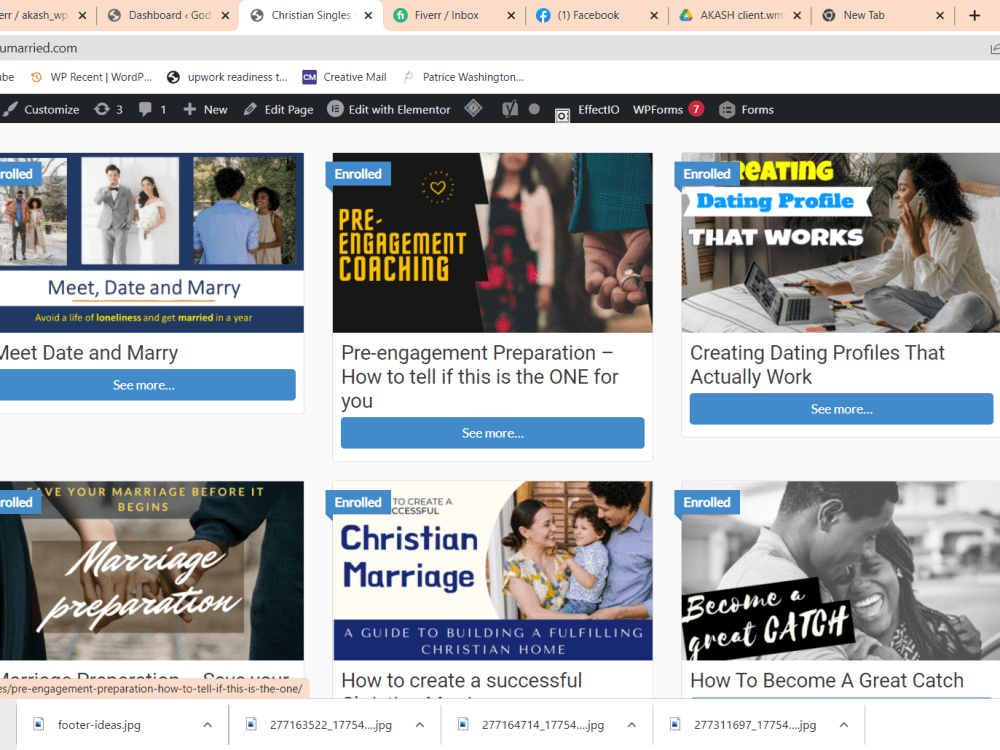Image resolution: width=1000 pixels, height=750 pixels.
Task: Expand options for 277163522 download
Action: coord(420,724)
